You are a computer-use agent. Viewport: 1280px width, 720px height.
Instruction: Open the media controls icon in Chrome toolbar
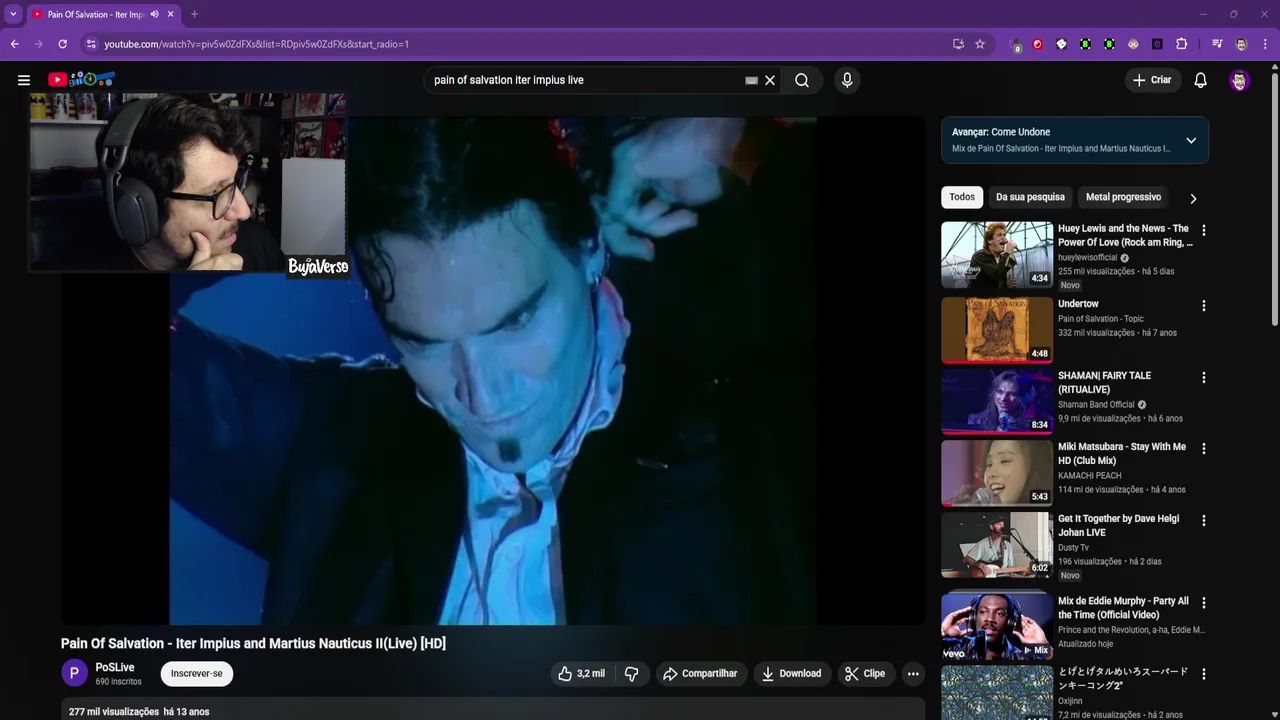[1217, 44]
